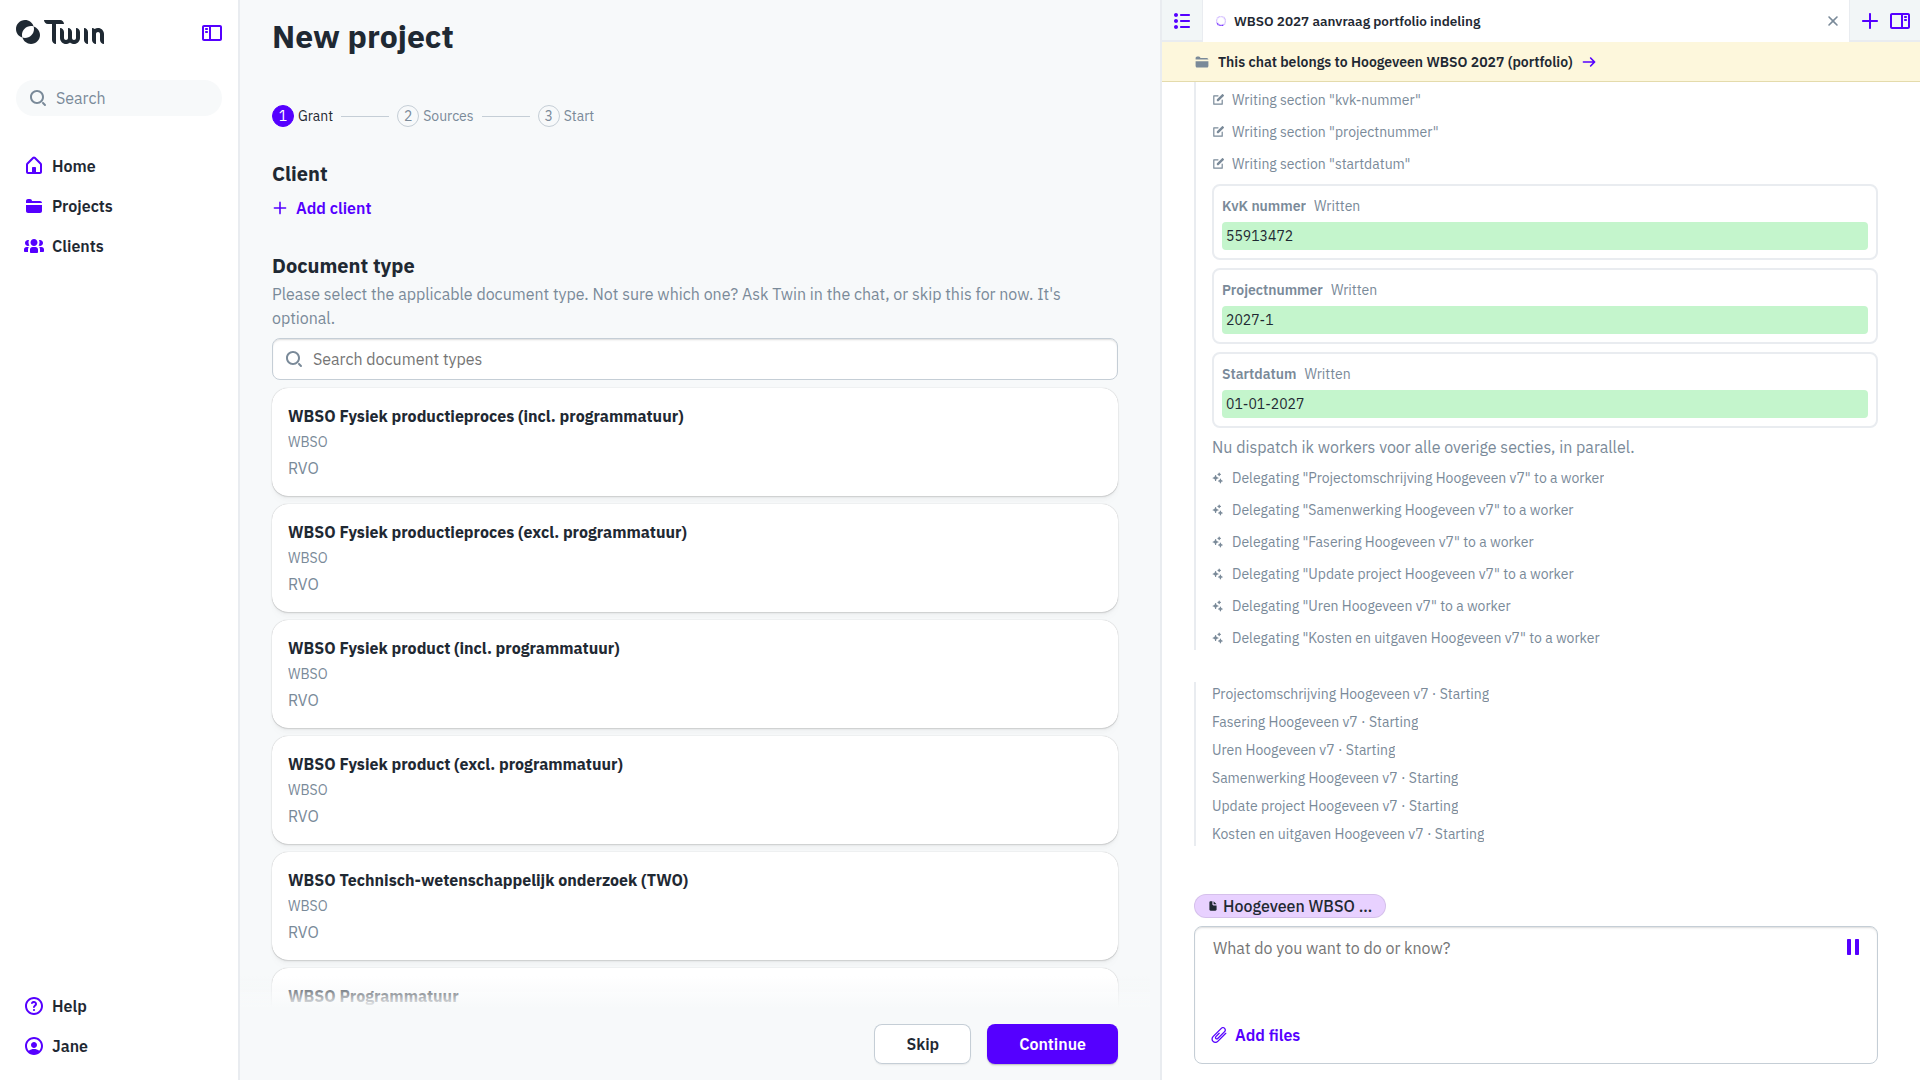Screen dimensions: 1920x1080
Task: Open the chat list icon
Action: coord(1182,21)
